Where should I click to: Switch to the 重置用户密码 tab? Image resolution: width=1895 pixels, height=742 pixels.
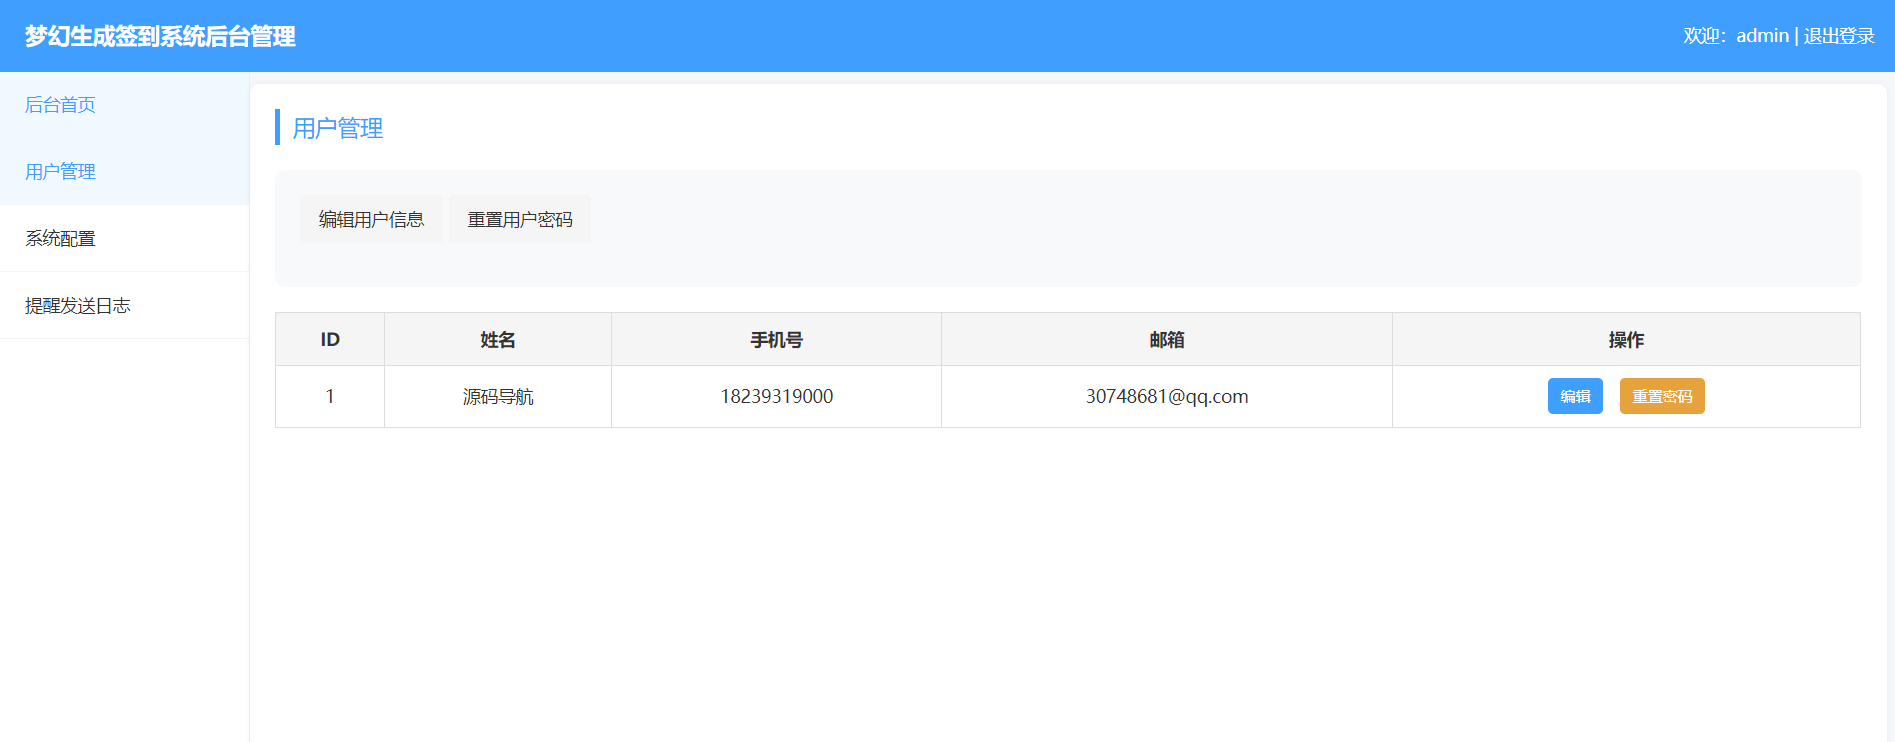click(x=520, y=219)
